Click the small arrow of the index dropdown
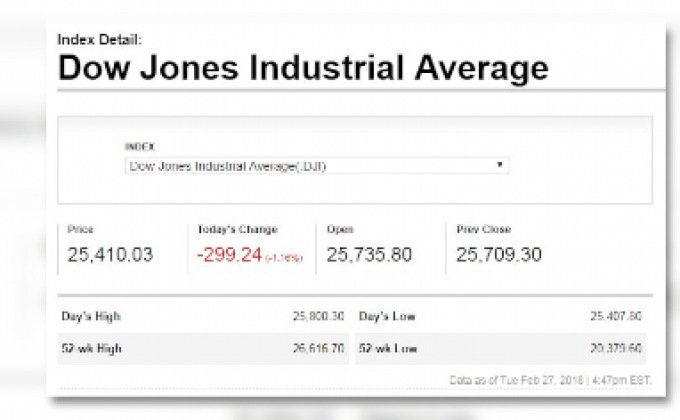The image size is (680, 420). pyautogui.click(x=499, y=165)
